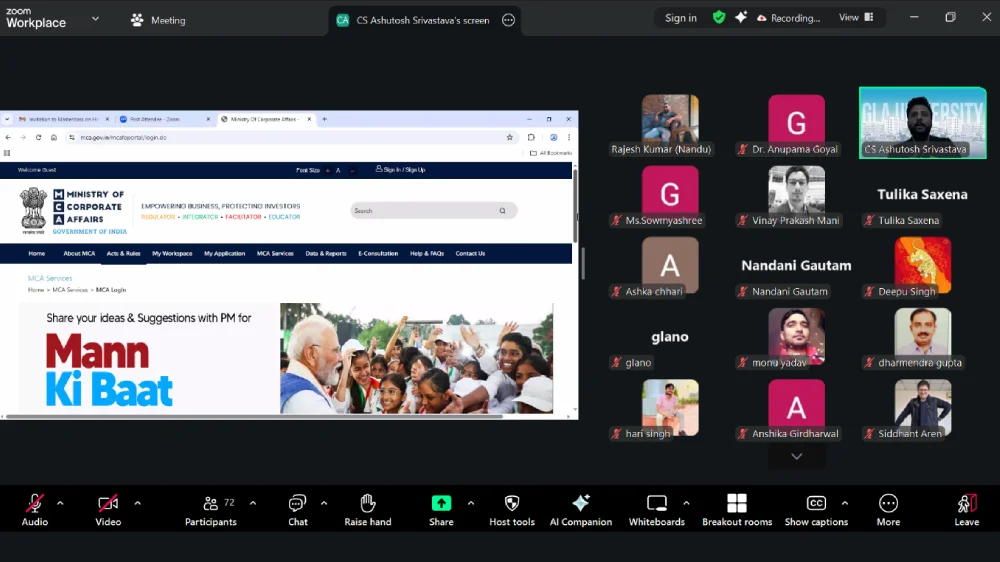The image size is (1000, 562).
Task: Open Whiteboards
Action: [656, 508]
